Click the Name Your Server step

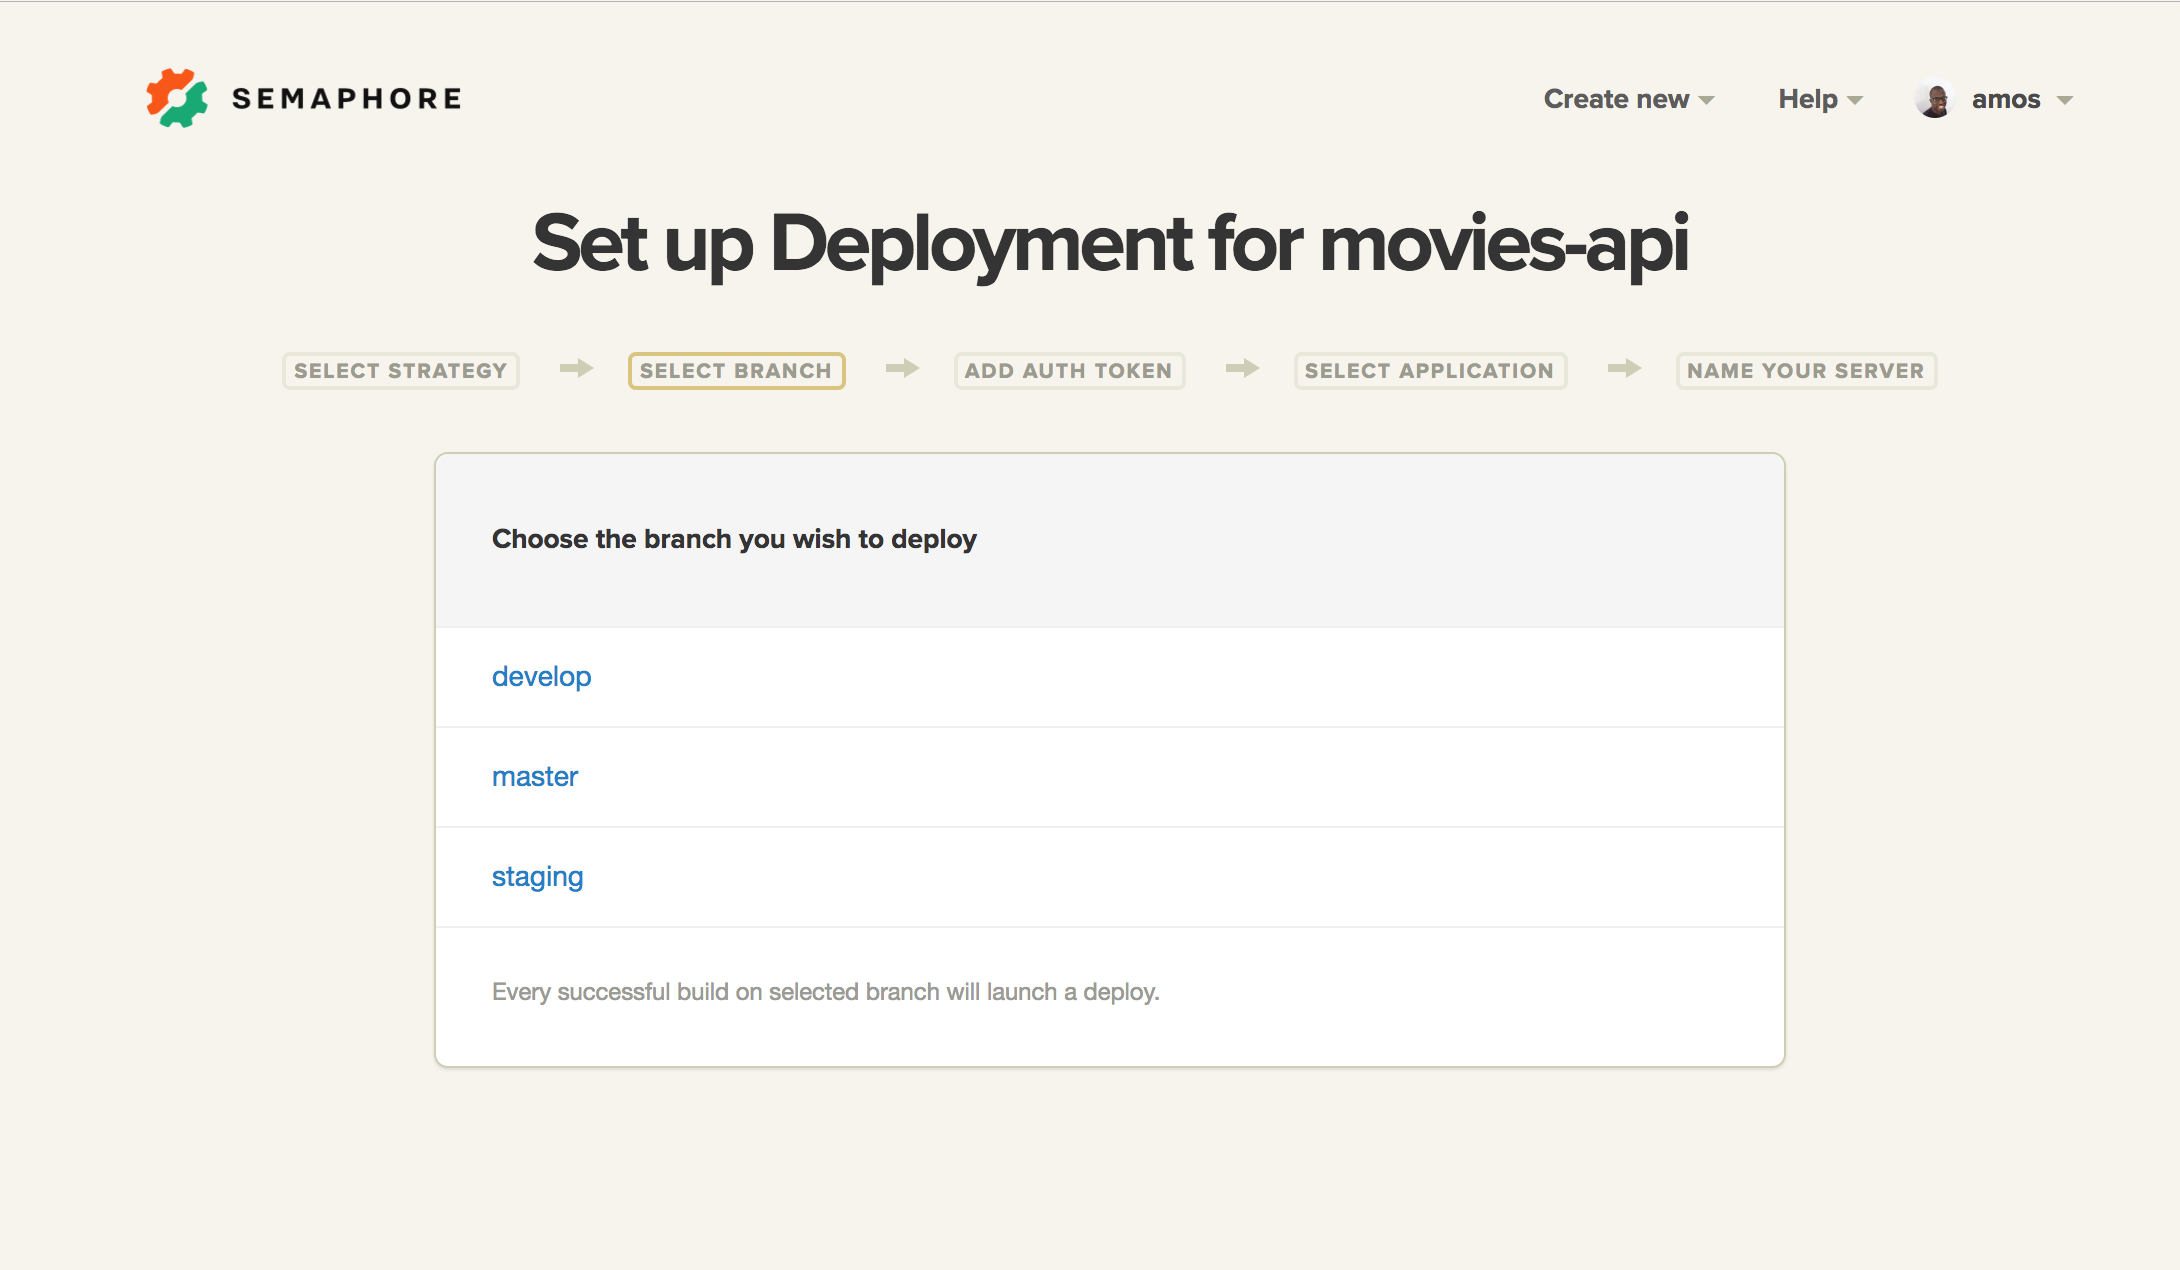click(1806, 371)
